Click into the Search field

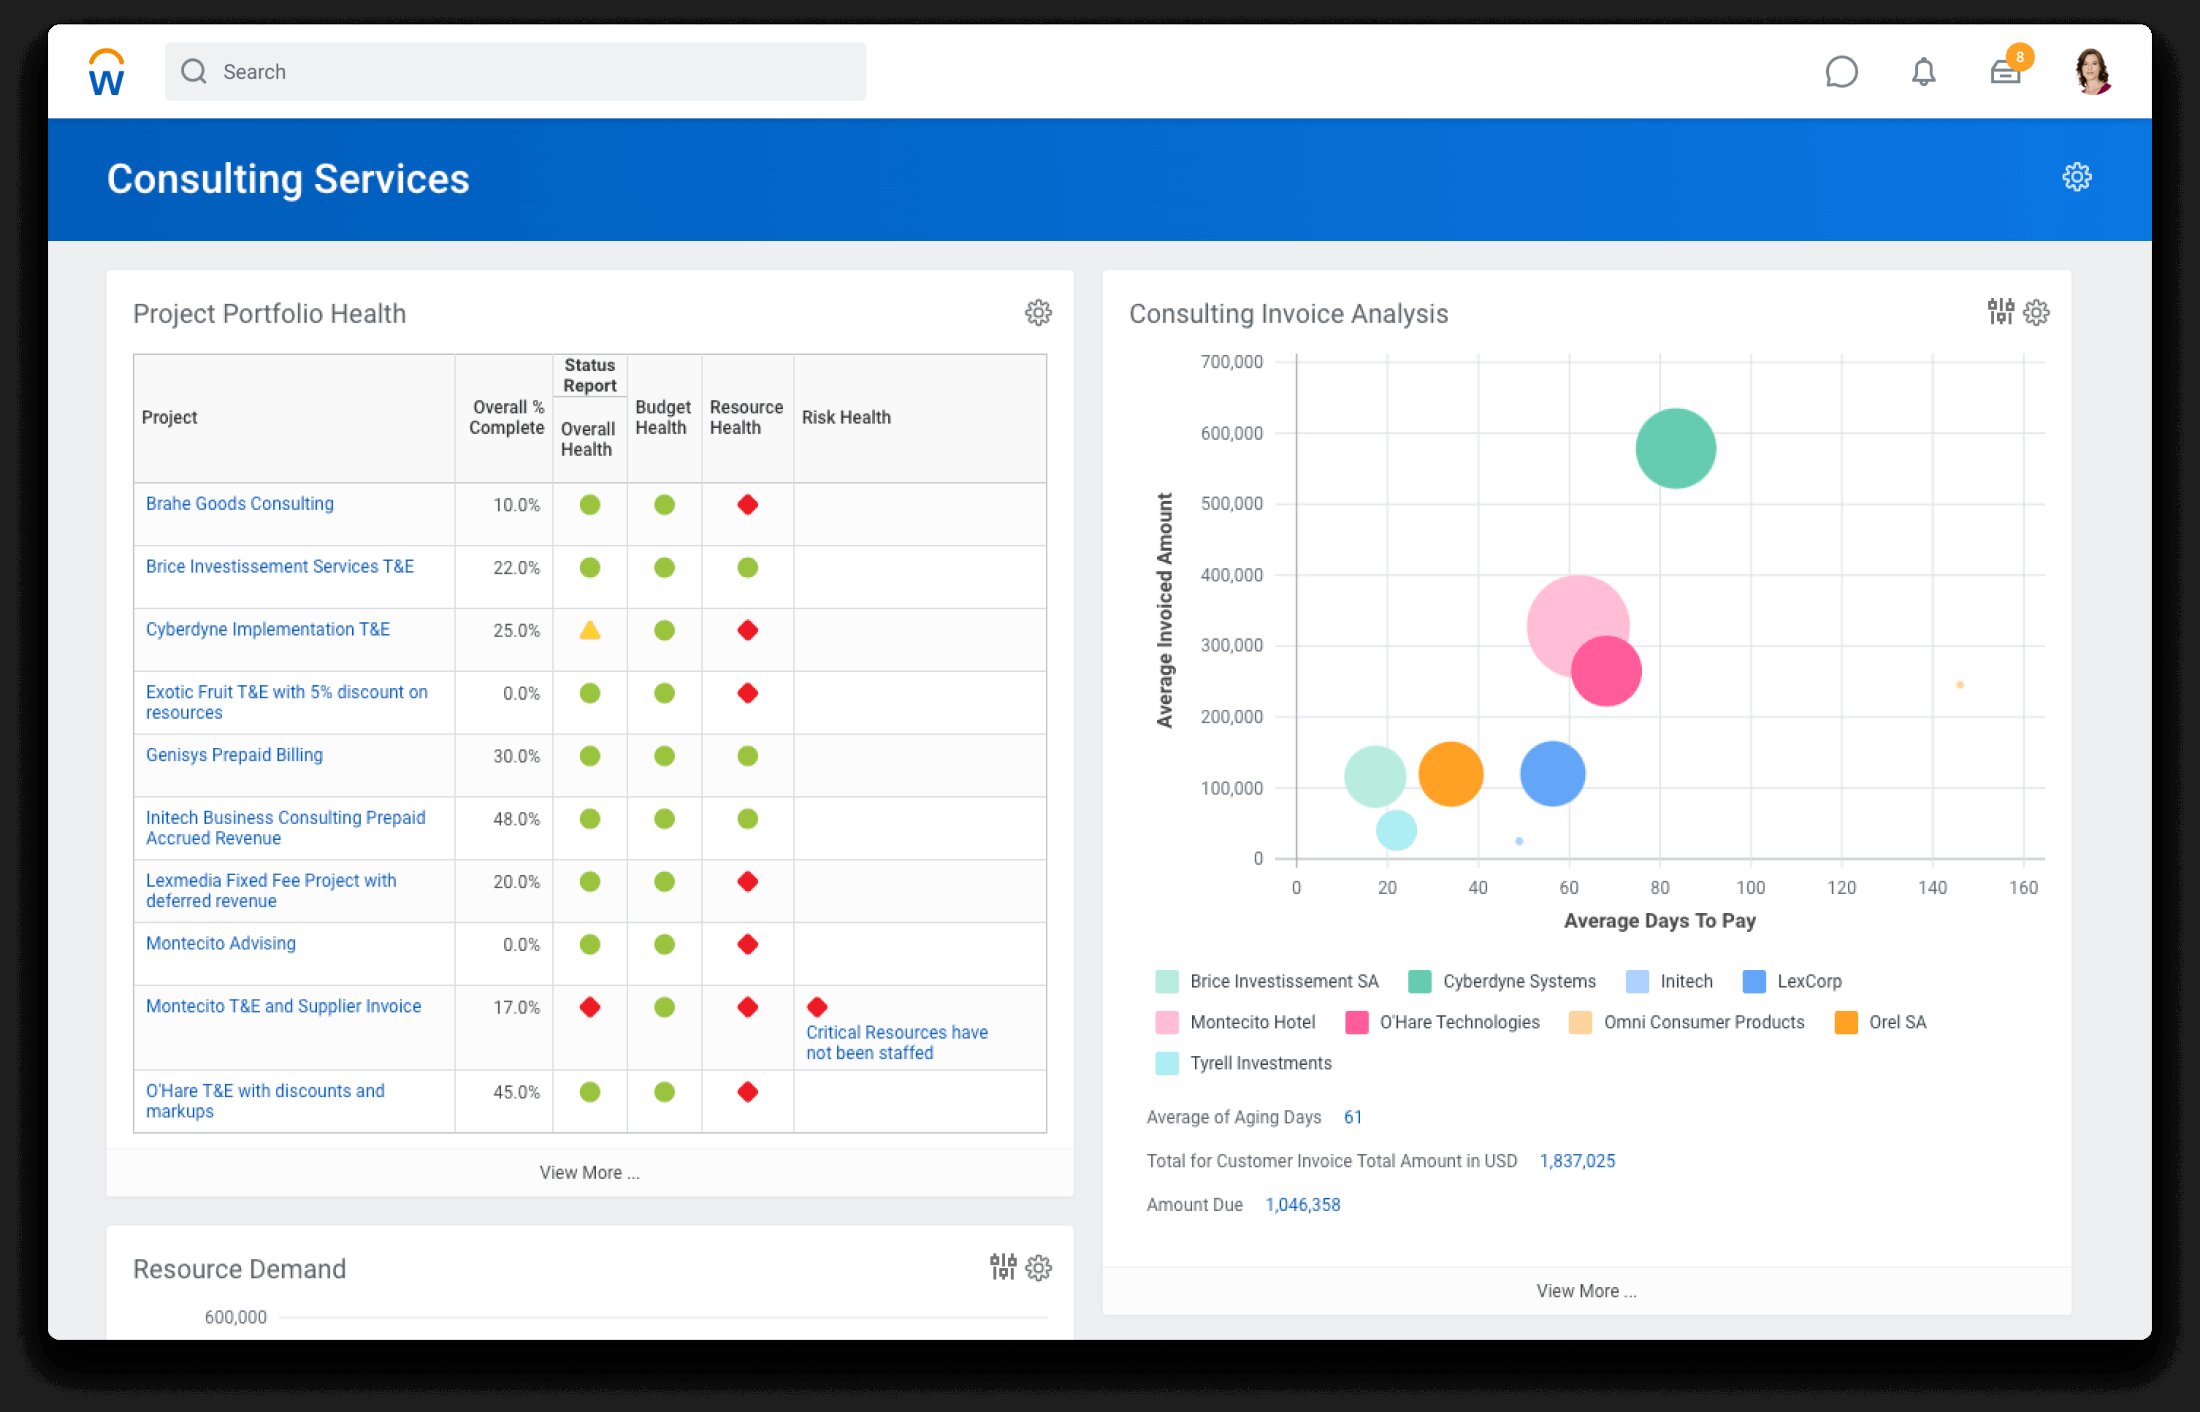(515, 72)
